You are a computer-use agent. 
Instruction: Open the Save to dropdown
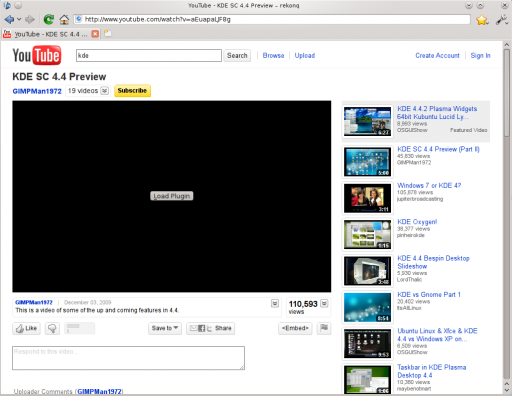point(165,328)
